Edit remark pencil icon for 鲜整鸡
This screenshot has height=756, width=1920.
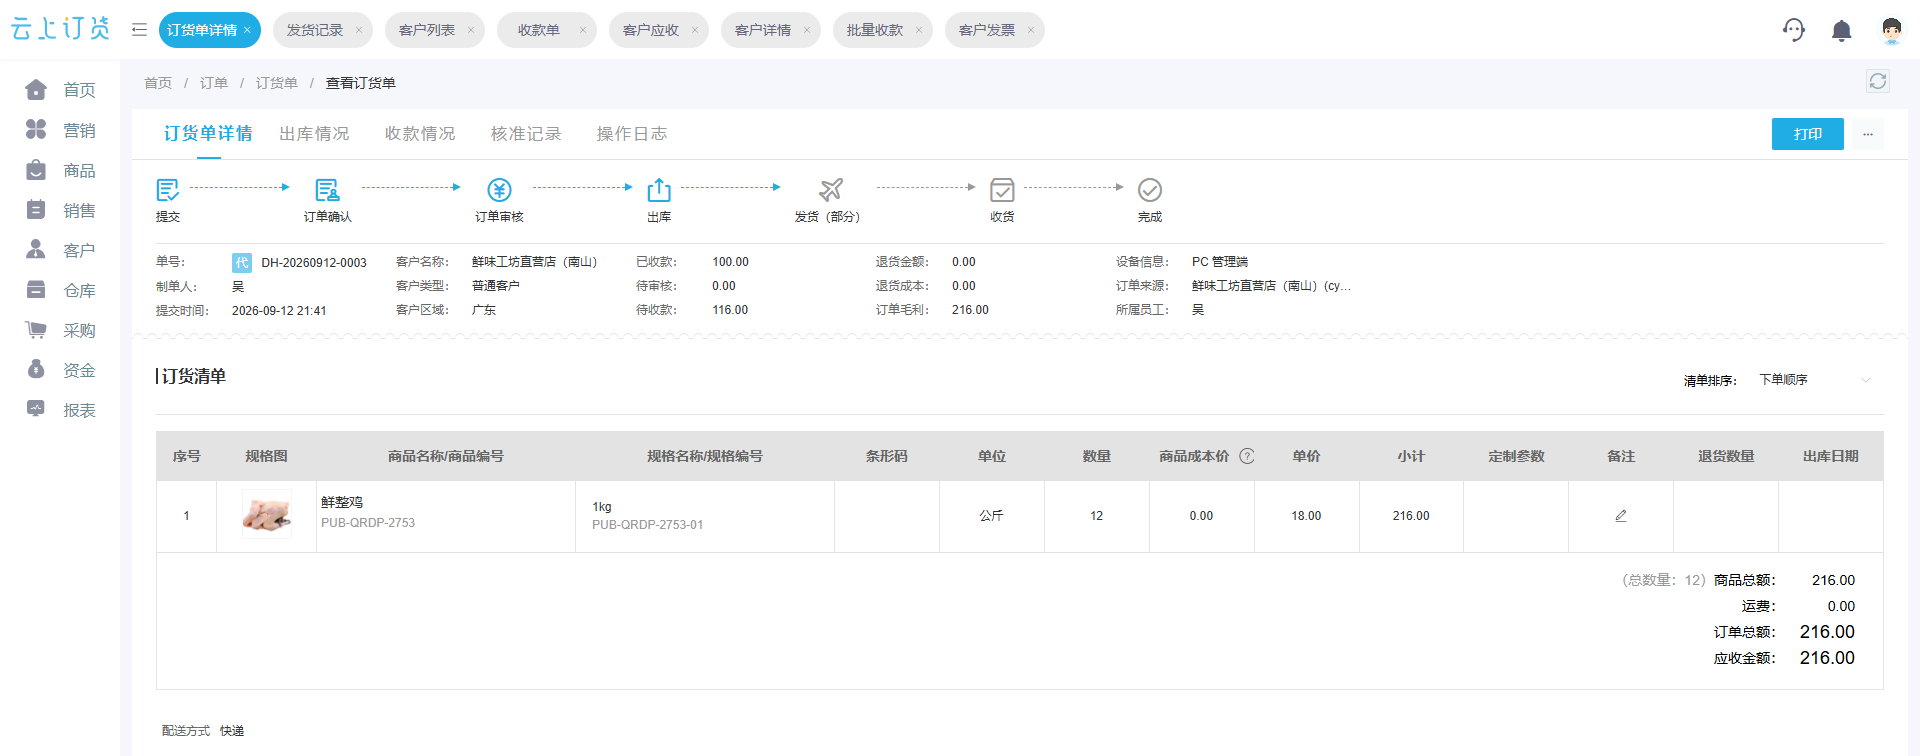pyautogui.click(x=1621, y=516)
